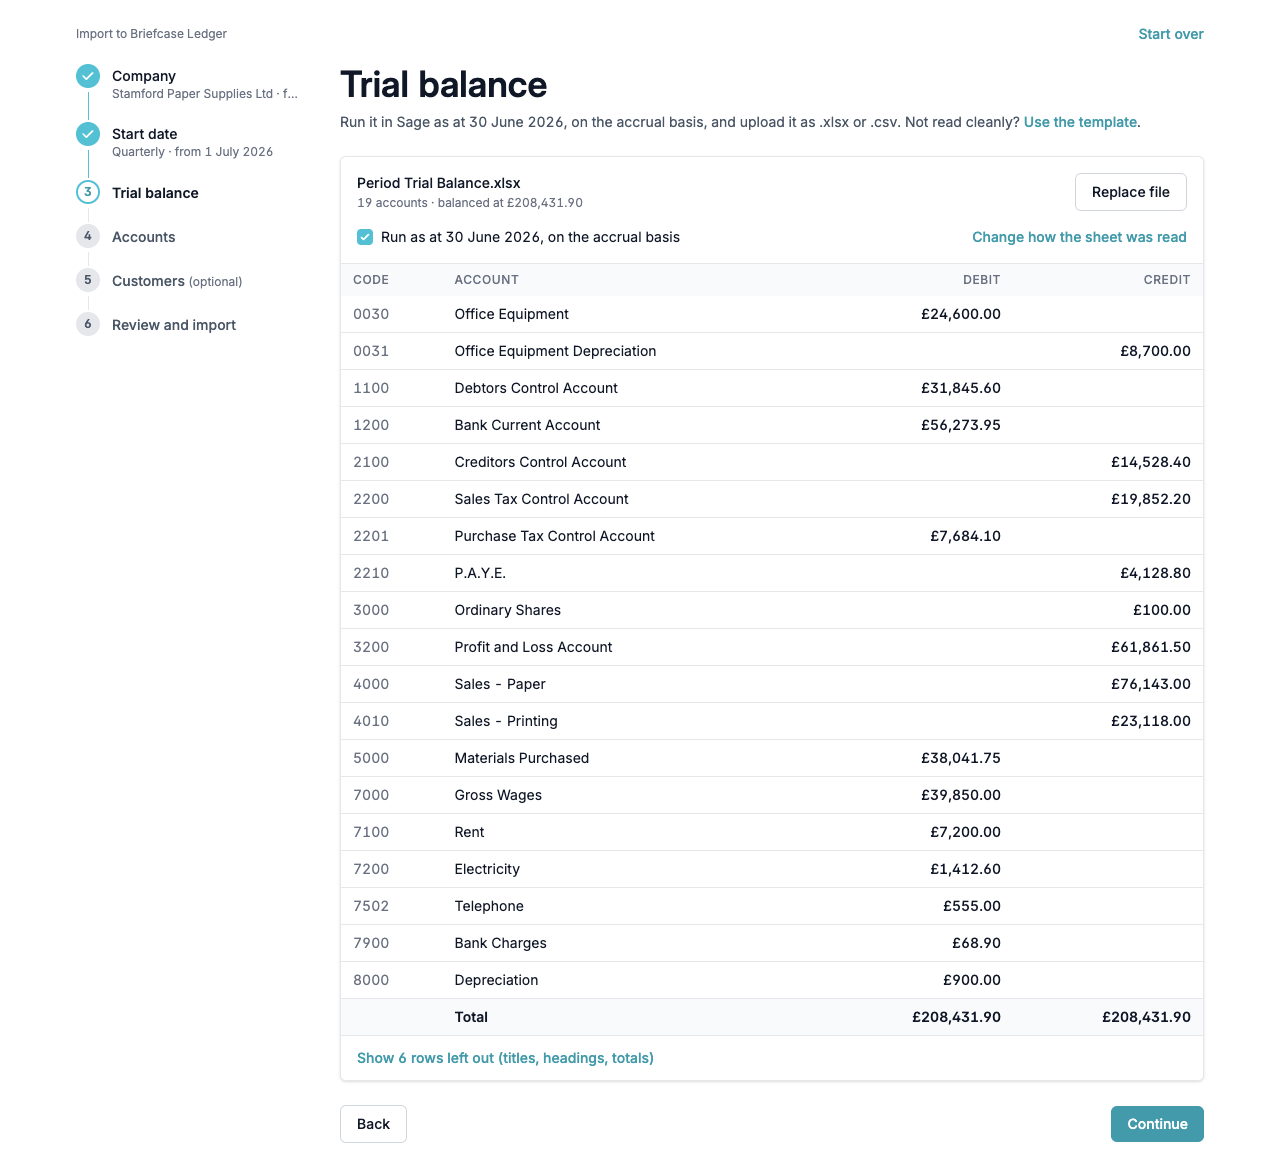Image resolution: width=1280 pixels, height=1167 pixels.
Task: Open the Use the template link
Action: click(1080, 122)
